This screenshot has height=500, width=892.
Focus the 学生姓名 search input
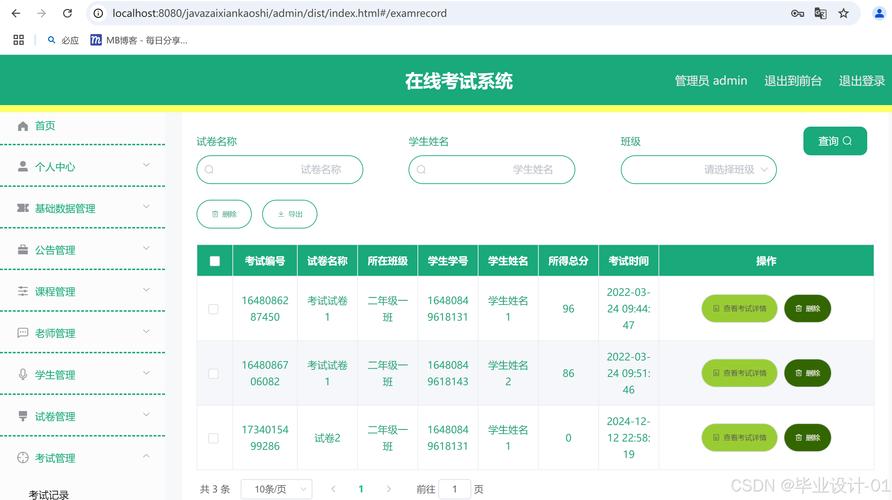click(x=492, y=170)
